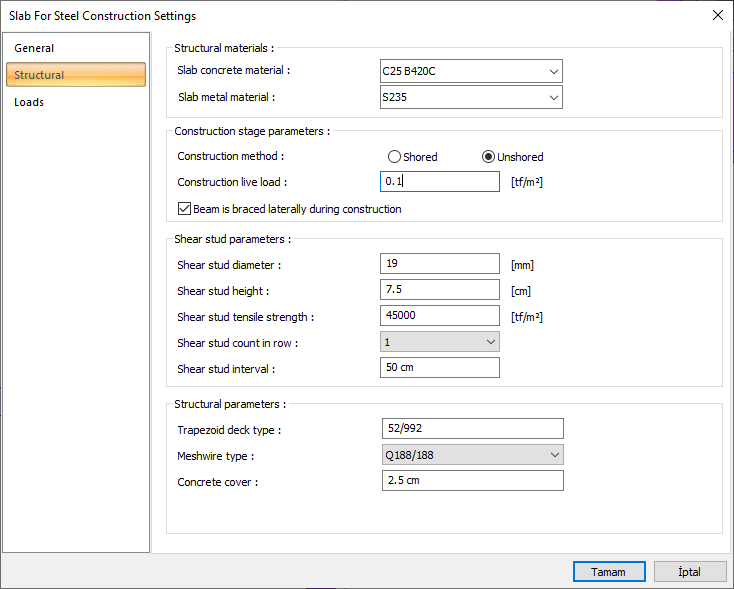Edit the Shear stud tensile strength value
Viewport: 734px width, 589px height.
pyautogui.click(x=440, y=316)
